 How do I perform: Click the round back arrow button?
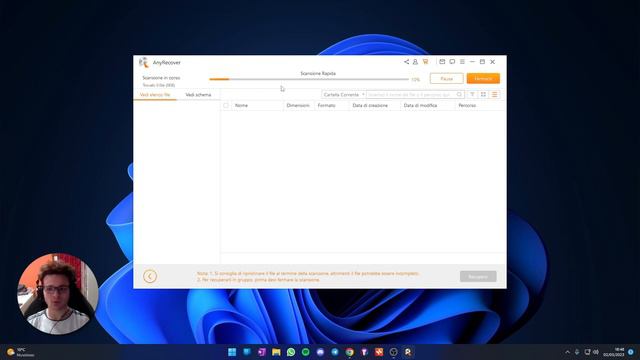pyautogui.click(x=150, y=276)
